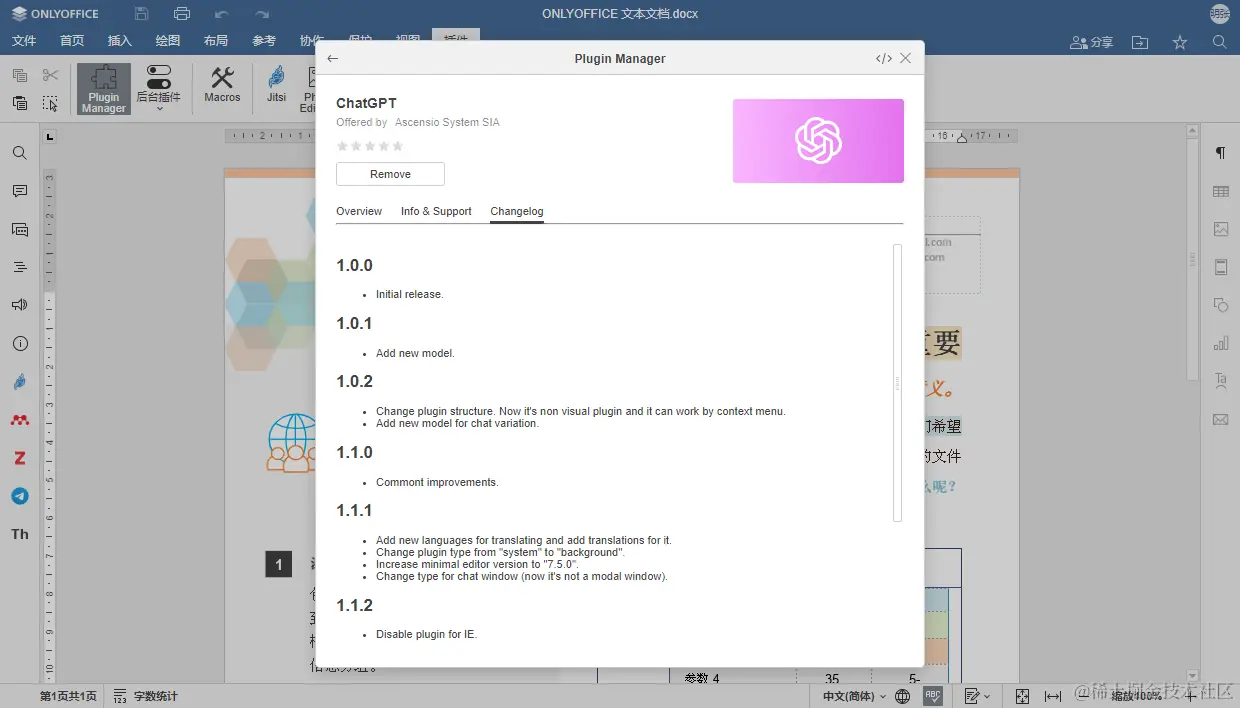The image size is (1240, 708).
Task: Open the About info icon
Action: point(20,343)
